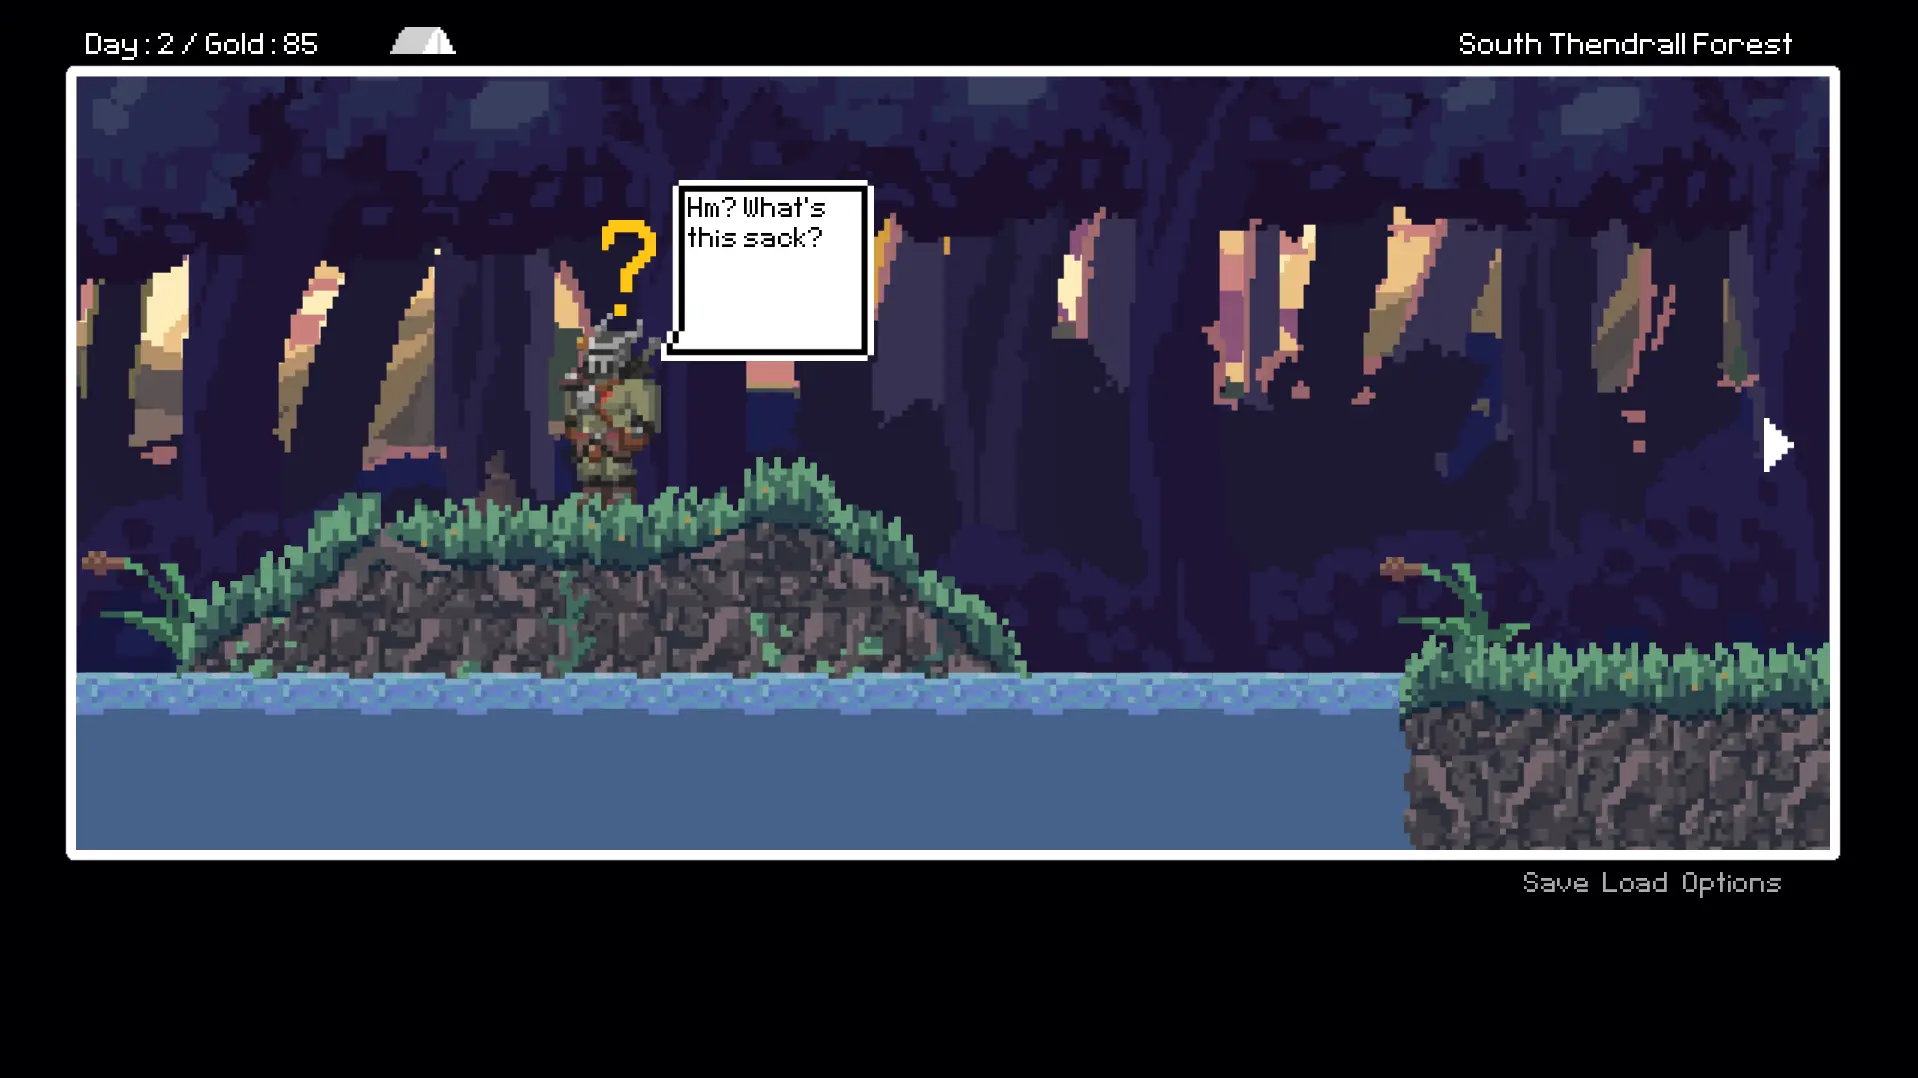Screen dimensions: 1918x1078
Task: Click the white tent camp icon
Action: (x=423, y=41)
